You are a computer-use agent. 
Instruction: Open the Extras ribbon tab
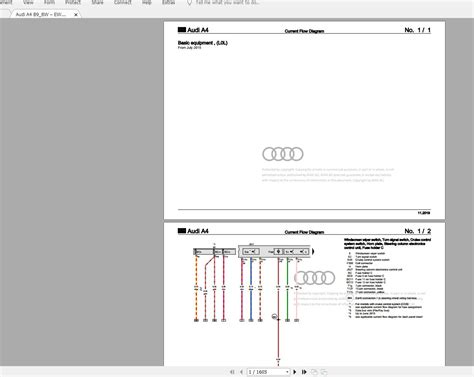tap(168, 2)
